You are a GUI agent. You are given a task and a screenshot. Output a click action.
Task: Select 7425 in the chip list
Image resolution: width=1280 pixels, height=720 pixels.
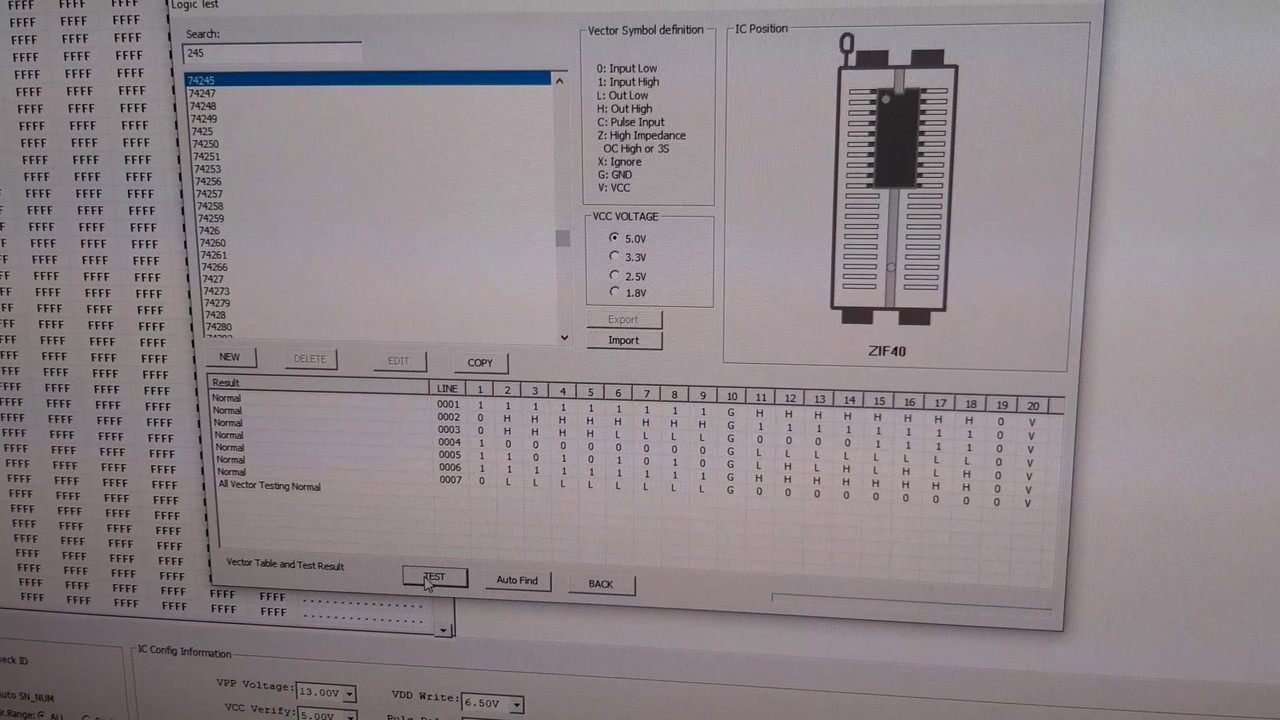point(202,131)
